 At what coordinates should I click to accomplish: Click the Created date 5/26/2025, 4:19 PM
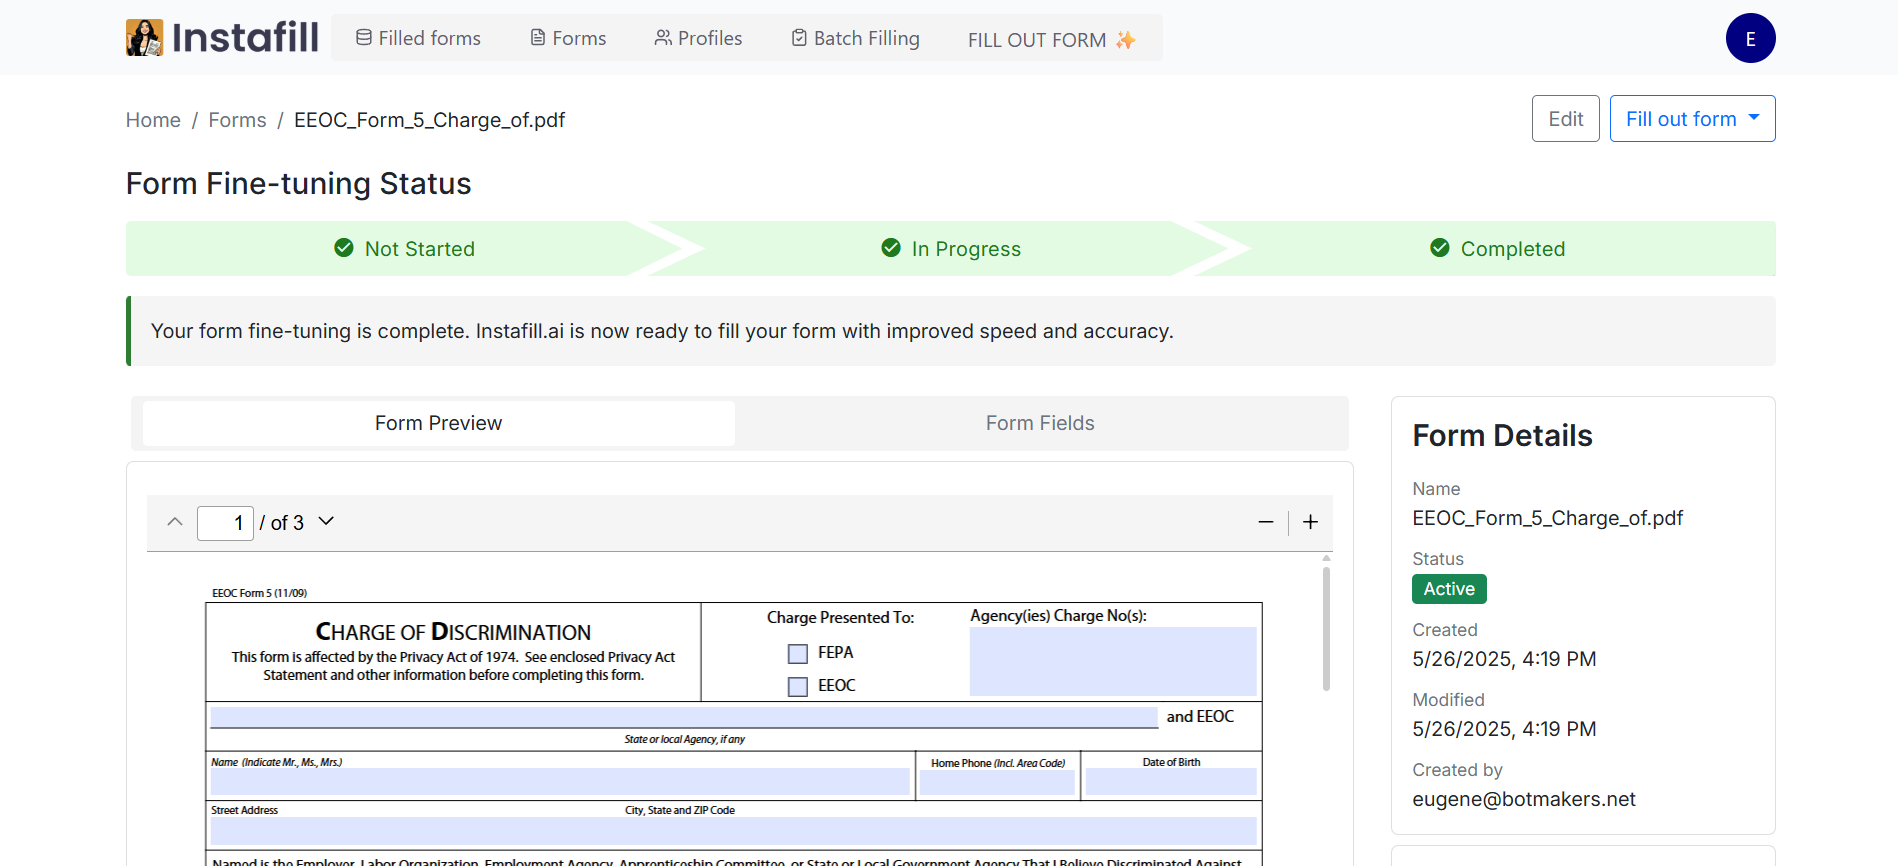click(x=1504, y=659)
